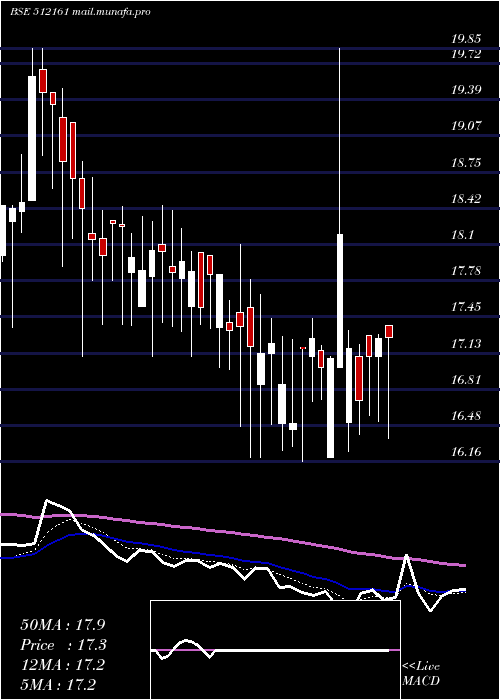This screenshot has height=700, width=500.
Task: Click the 19.07 price axis label
Action: [x=466, y=125]
